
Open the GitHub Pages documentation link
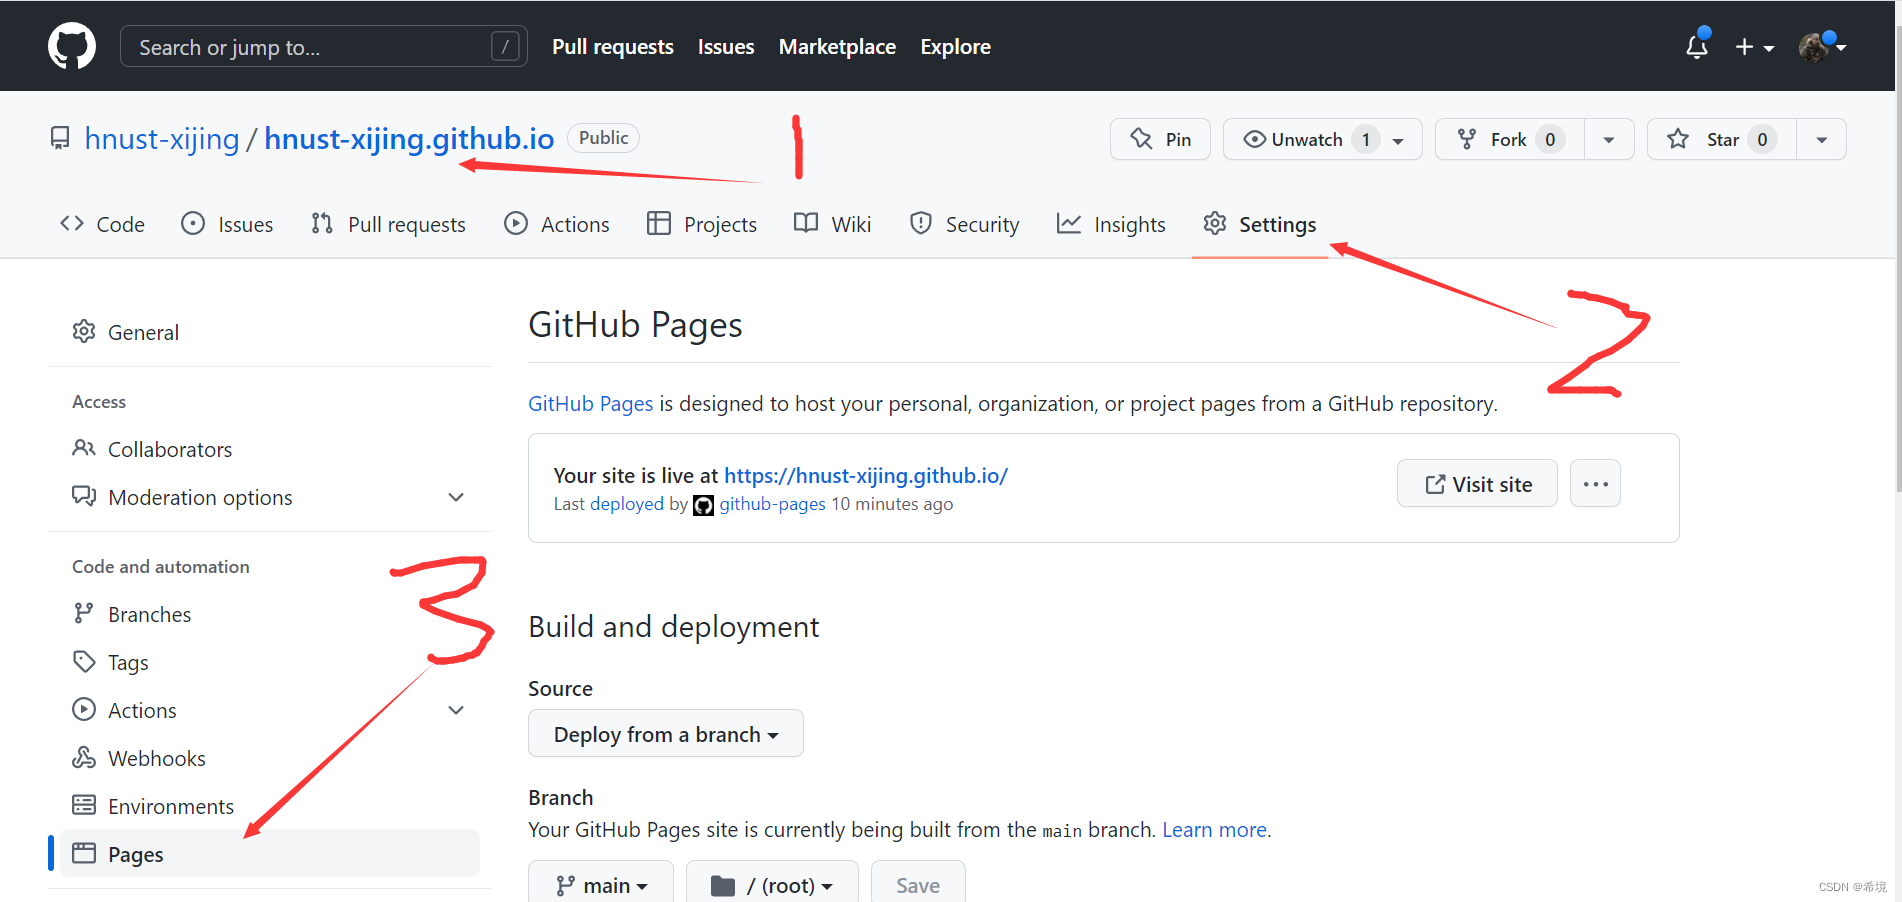(590, 403)
